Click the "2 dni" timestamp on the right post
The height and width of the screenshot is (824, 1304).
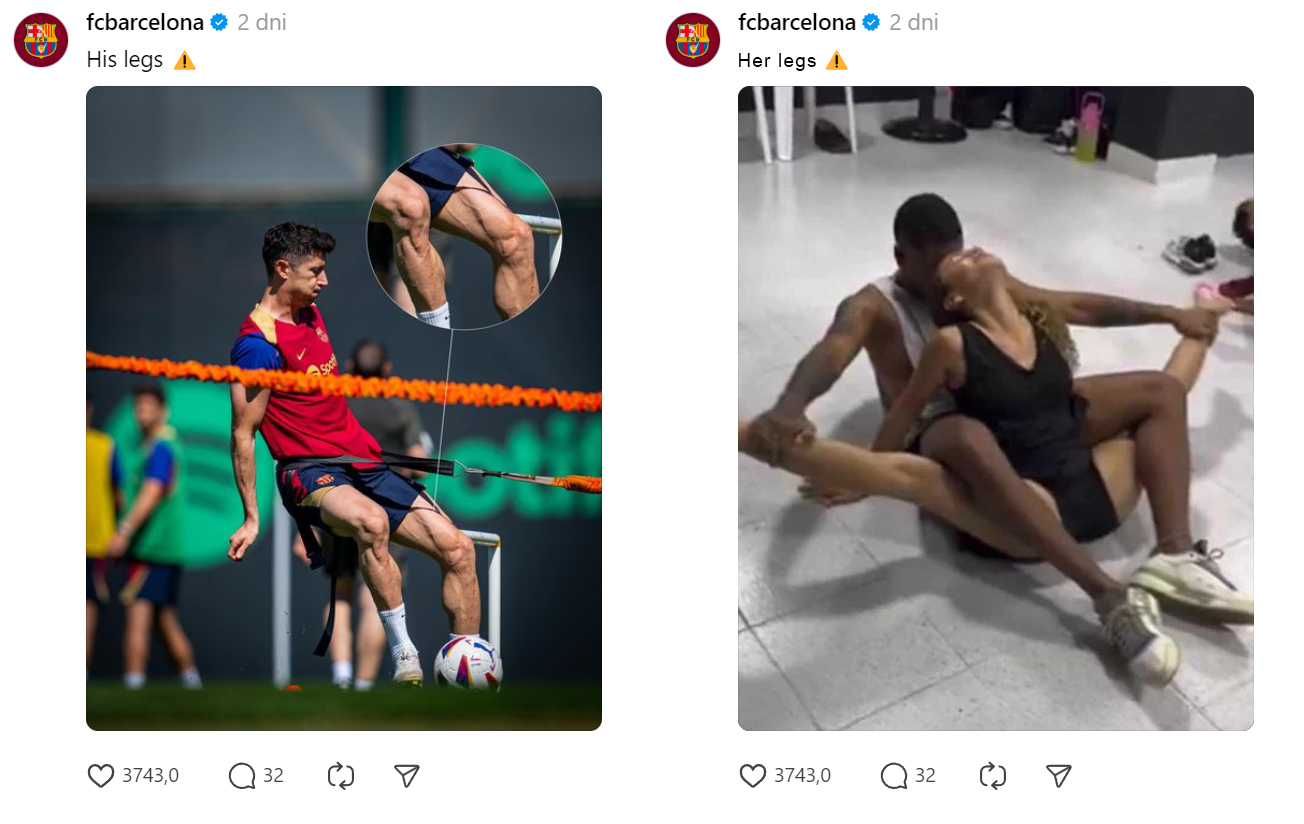pyautogui.click(x=914, y=23)
